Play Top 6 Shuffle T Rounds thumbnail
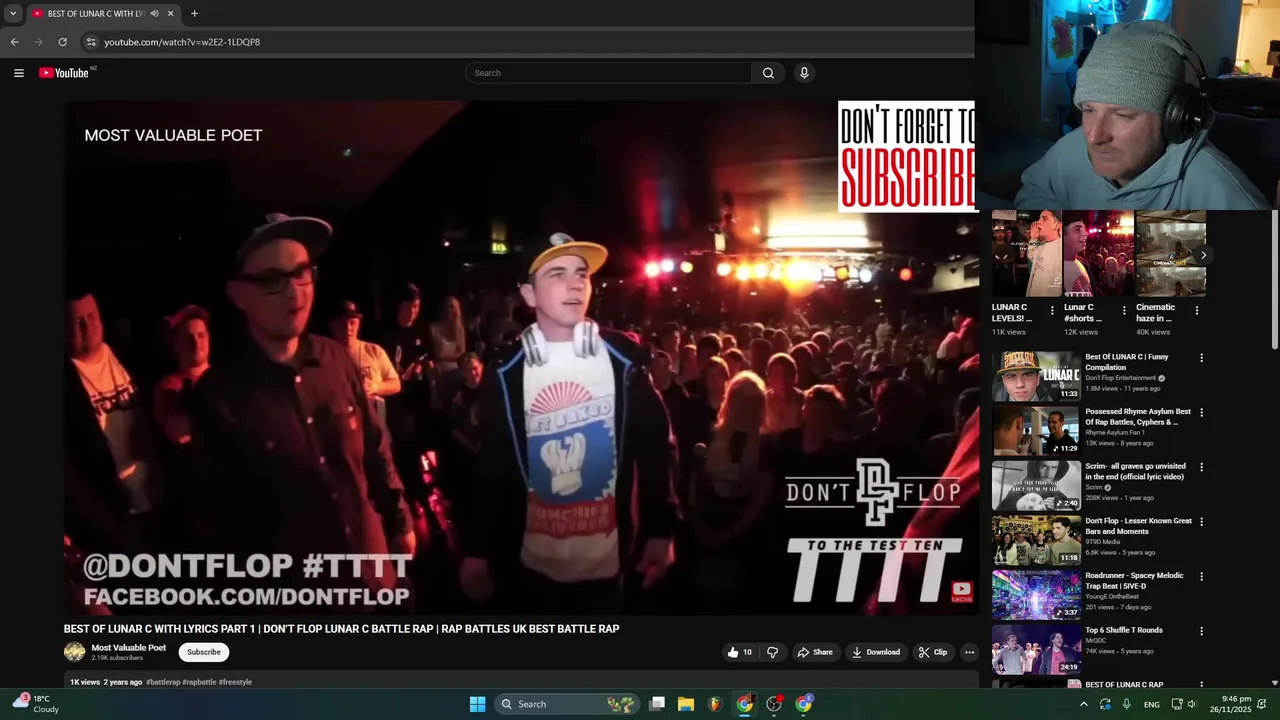 (x=1036, y=649)
